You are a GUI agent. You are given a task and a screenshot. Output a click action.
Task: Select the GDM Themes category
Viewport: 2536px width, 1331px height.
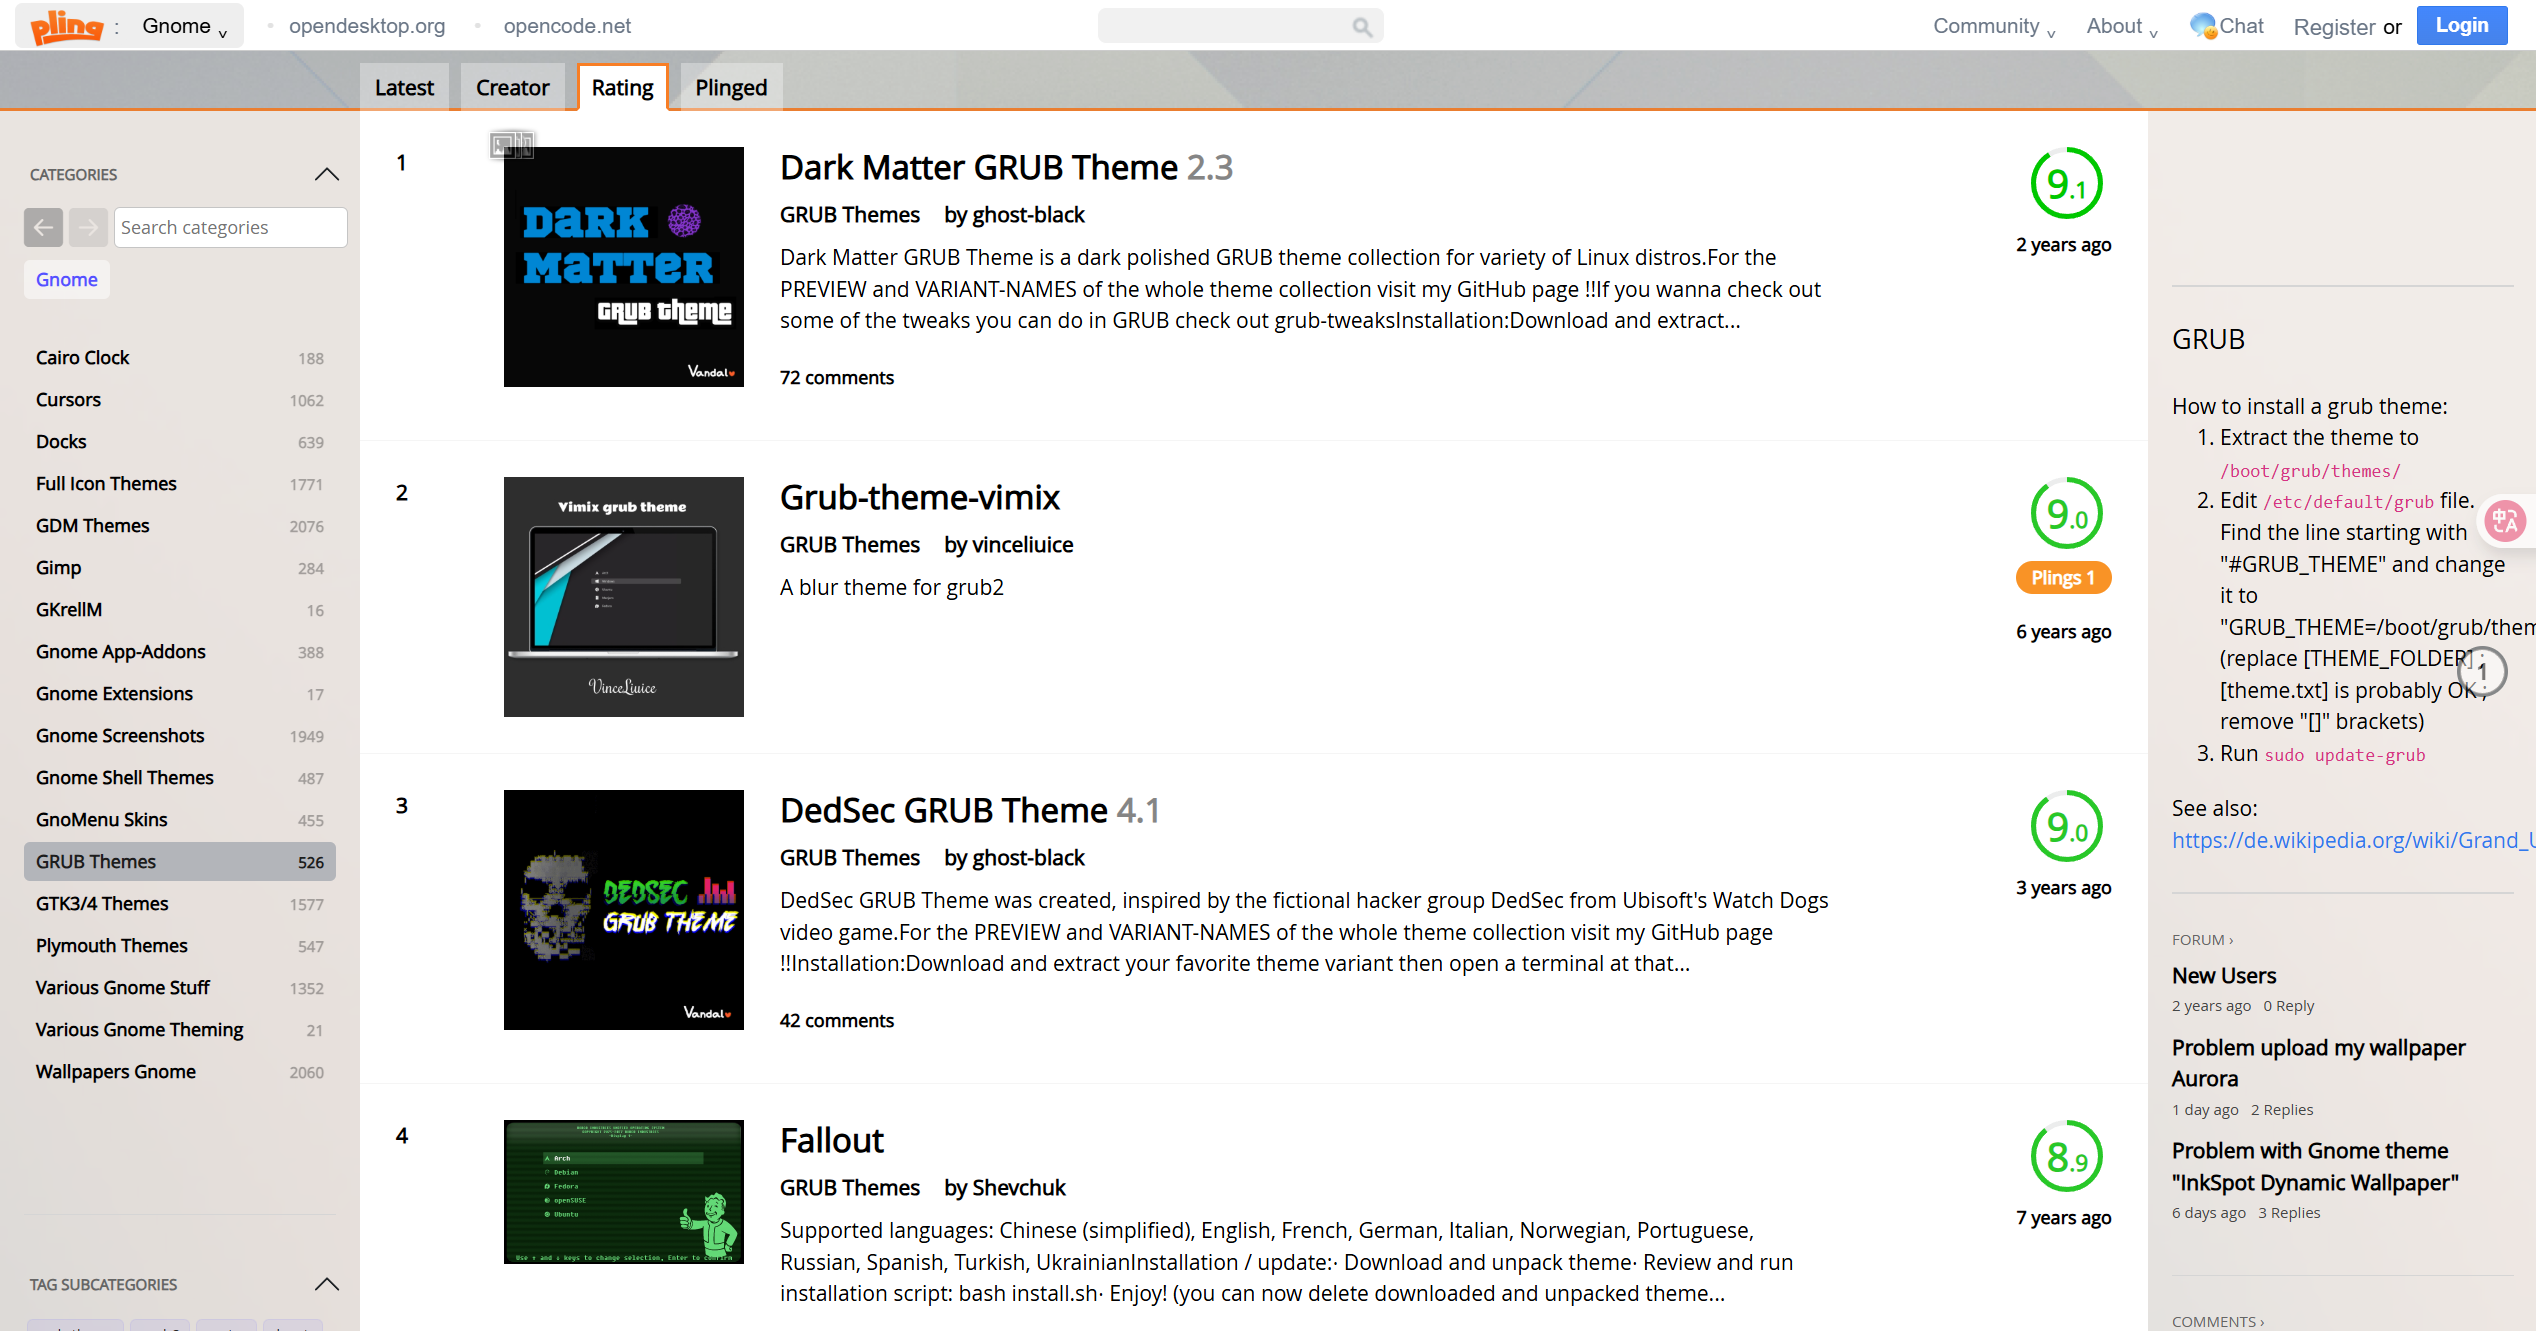(180, 526)
